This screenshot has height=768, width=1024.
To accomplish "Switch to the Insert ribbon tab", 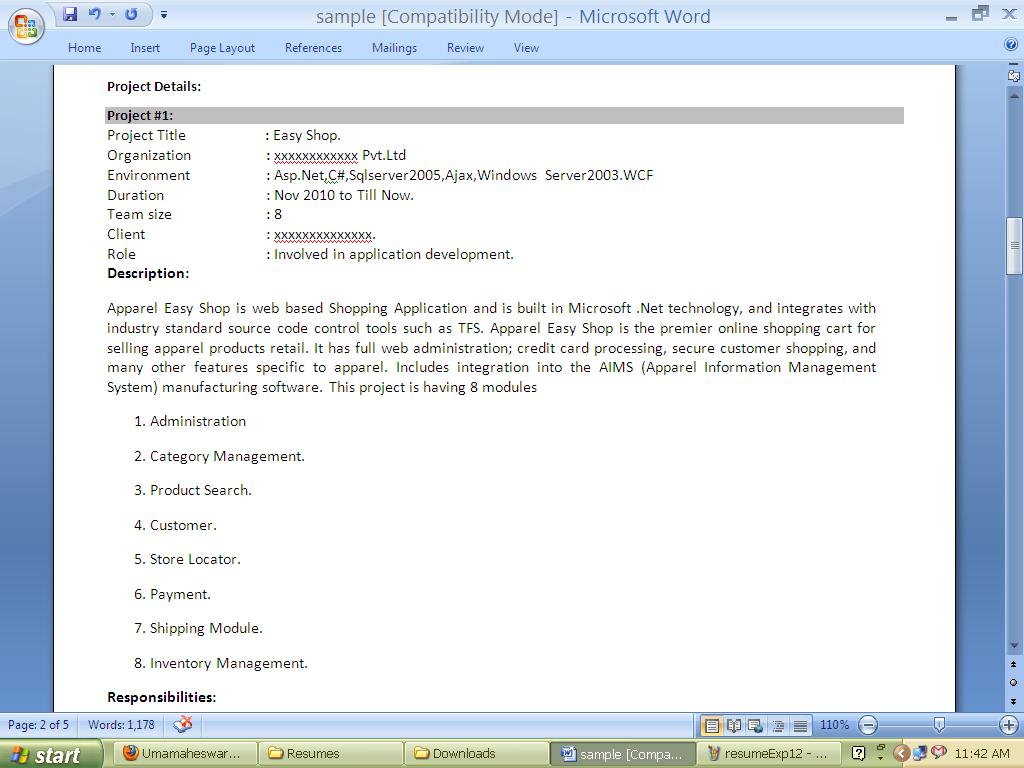I will pyautogui.click(x=145, y=48).
